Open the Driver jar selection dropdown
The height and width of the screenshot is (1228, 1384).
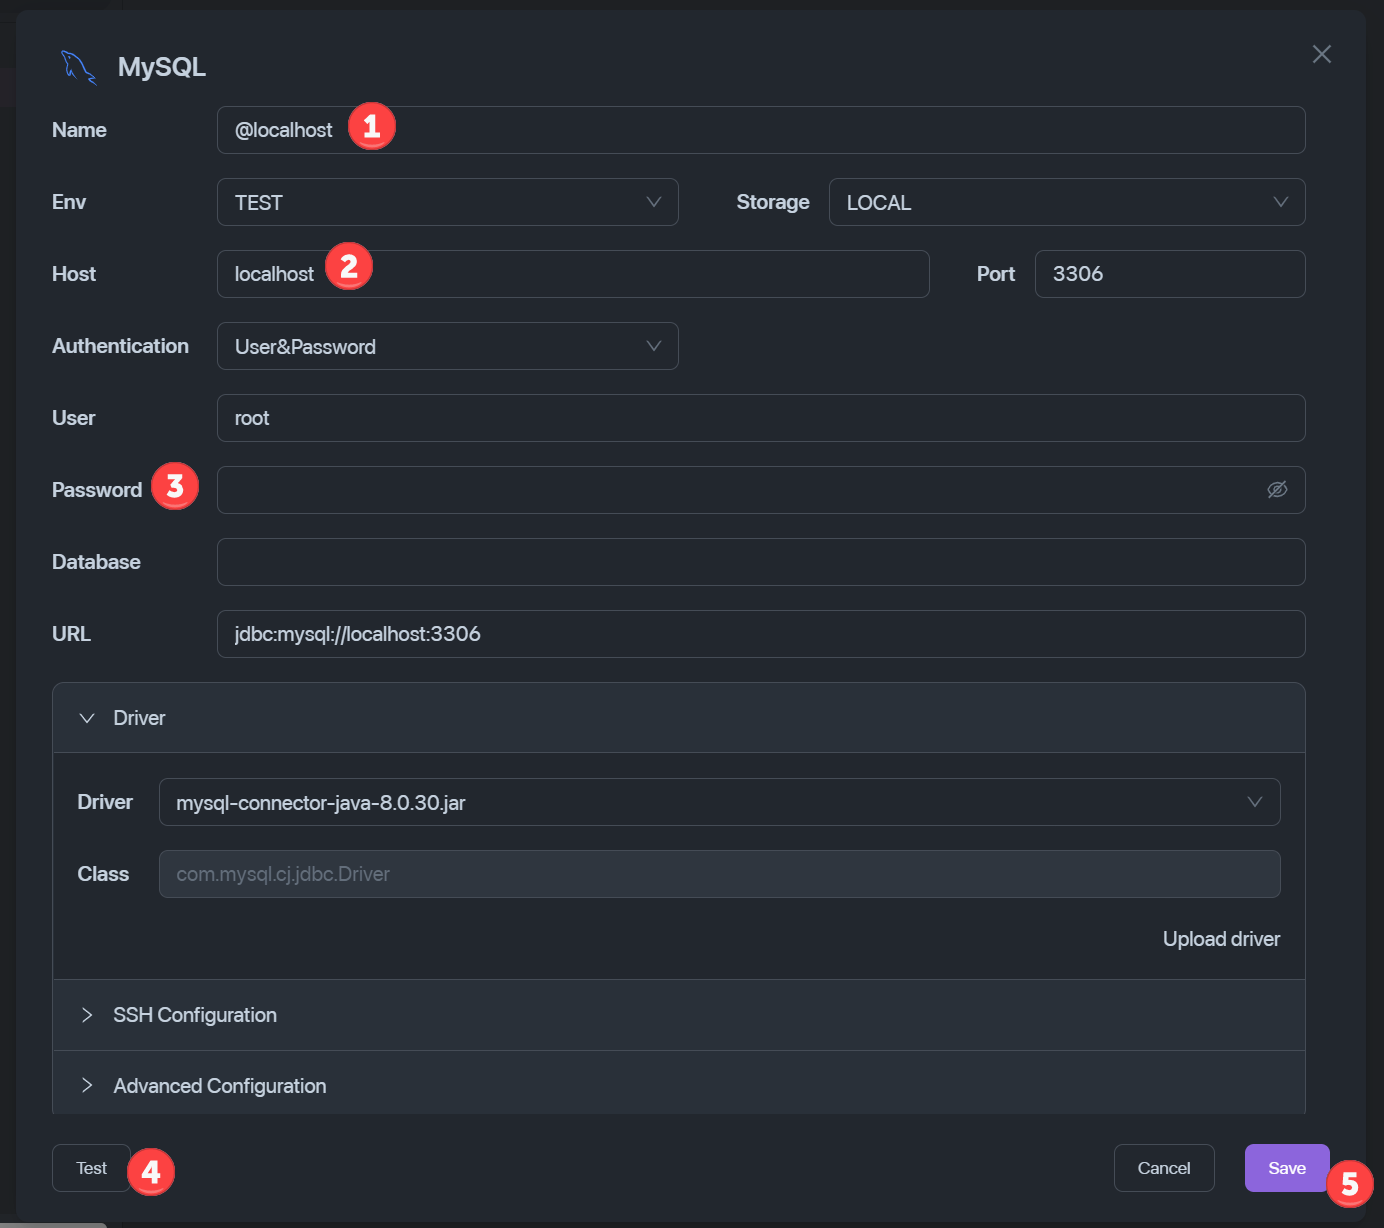719,802
